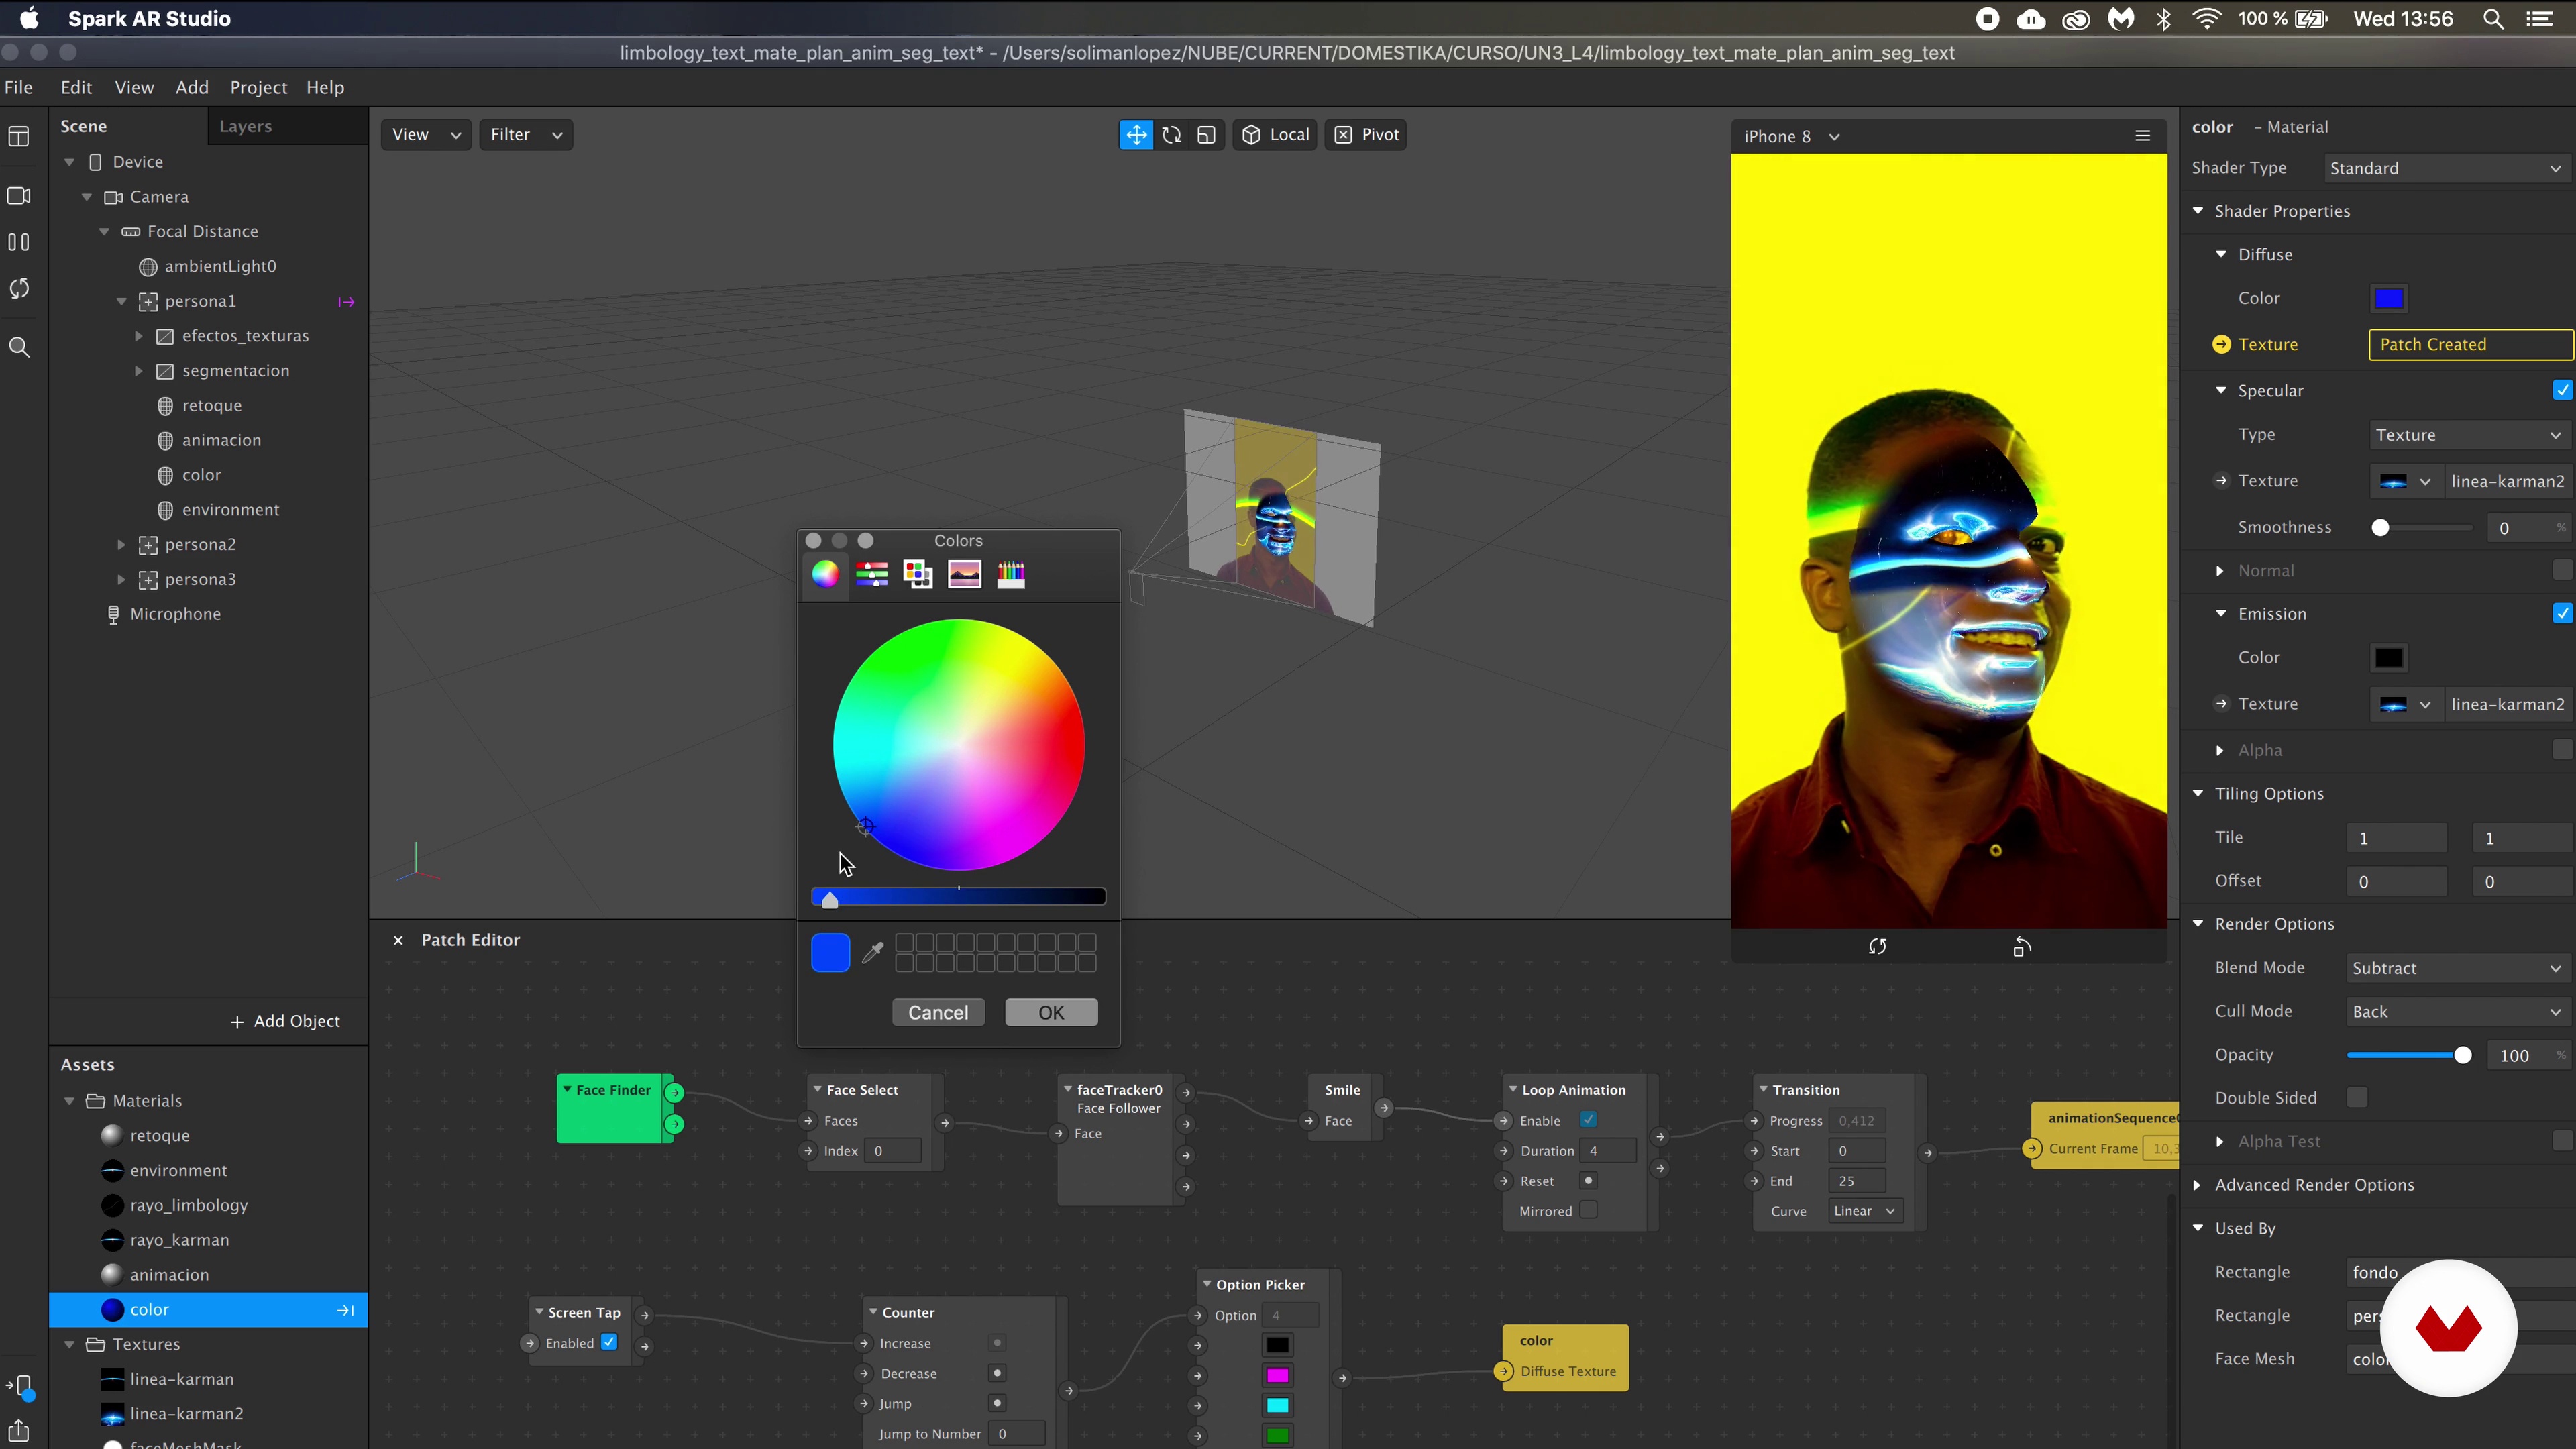Enable the Alpha Test checkbox
The width and height of the screenshot is (2576, 1449).
pos(2562,1141)
